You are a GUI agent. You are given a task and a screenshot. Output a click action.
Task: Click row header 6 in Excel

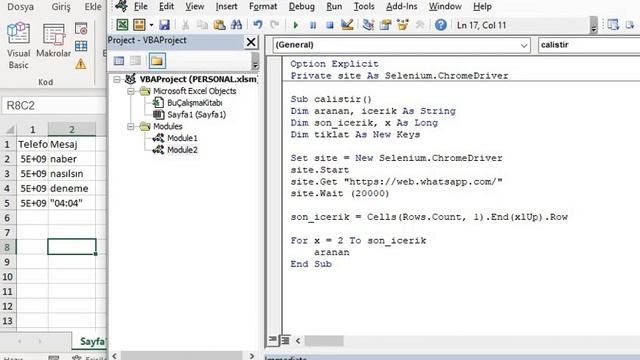(8, 218)
